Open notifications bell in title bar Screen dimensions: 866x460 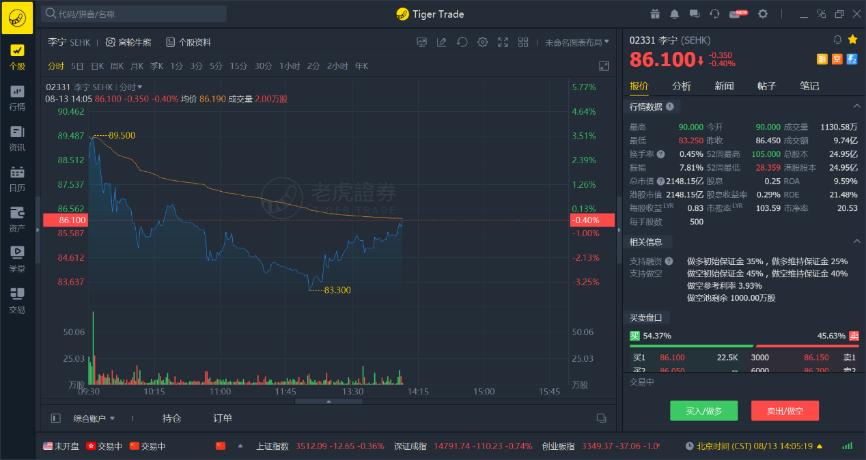674,14
